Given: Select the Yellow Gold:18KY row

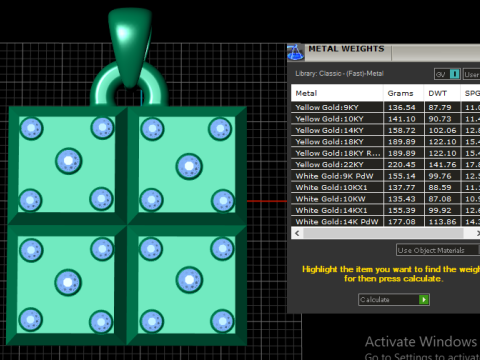Looking at the screenshot, I should point(385,142).
